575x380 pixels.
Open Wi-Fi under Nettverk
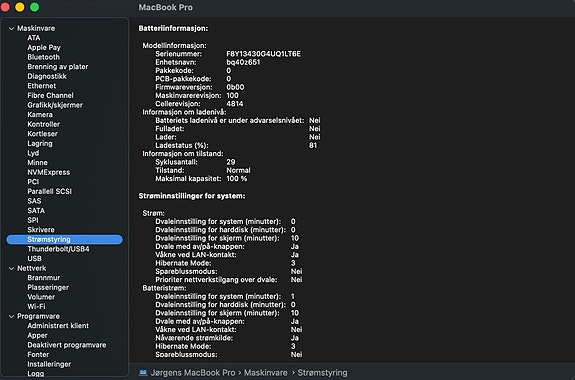(36, 307)
